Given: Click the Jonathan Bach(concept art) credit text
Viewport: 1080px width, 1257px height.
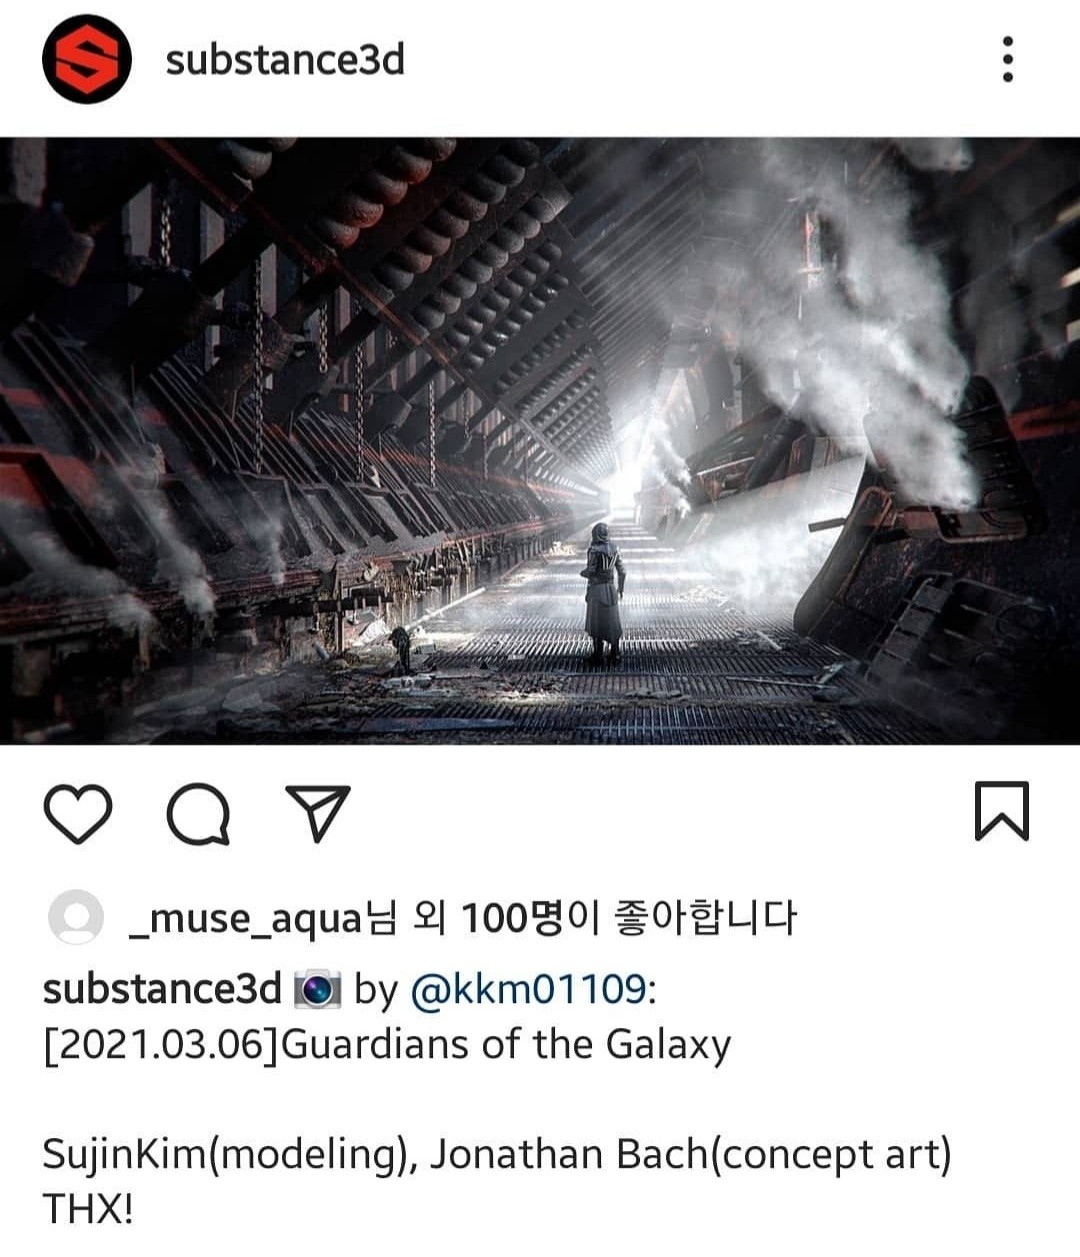Looking at the screenshot, I should click(x=691, y=1155).
